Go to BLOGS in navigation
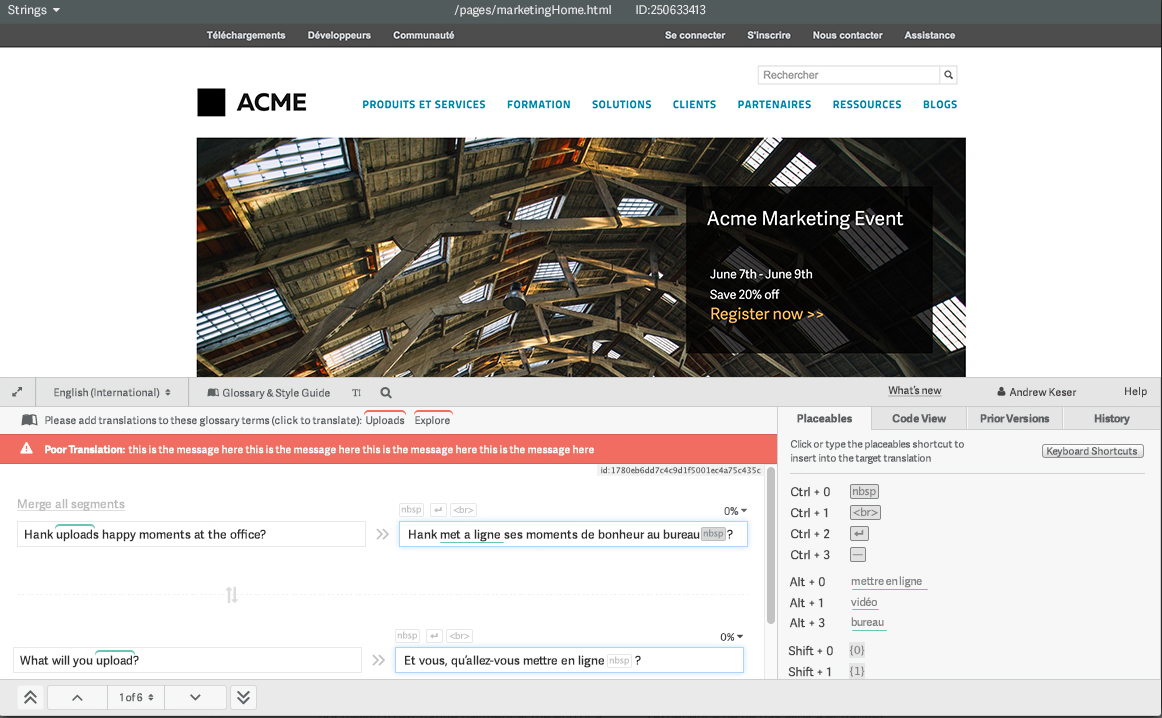The height and width of the screenshot is (718, 1162). click(940, 104)
